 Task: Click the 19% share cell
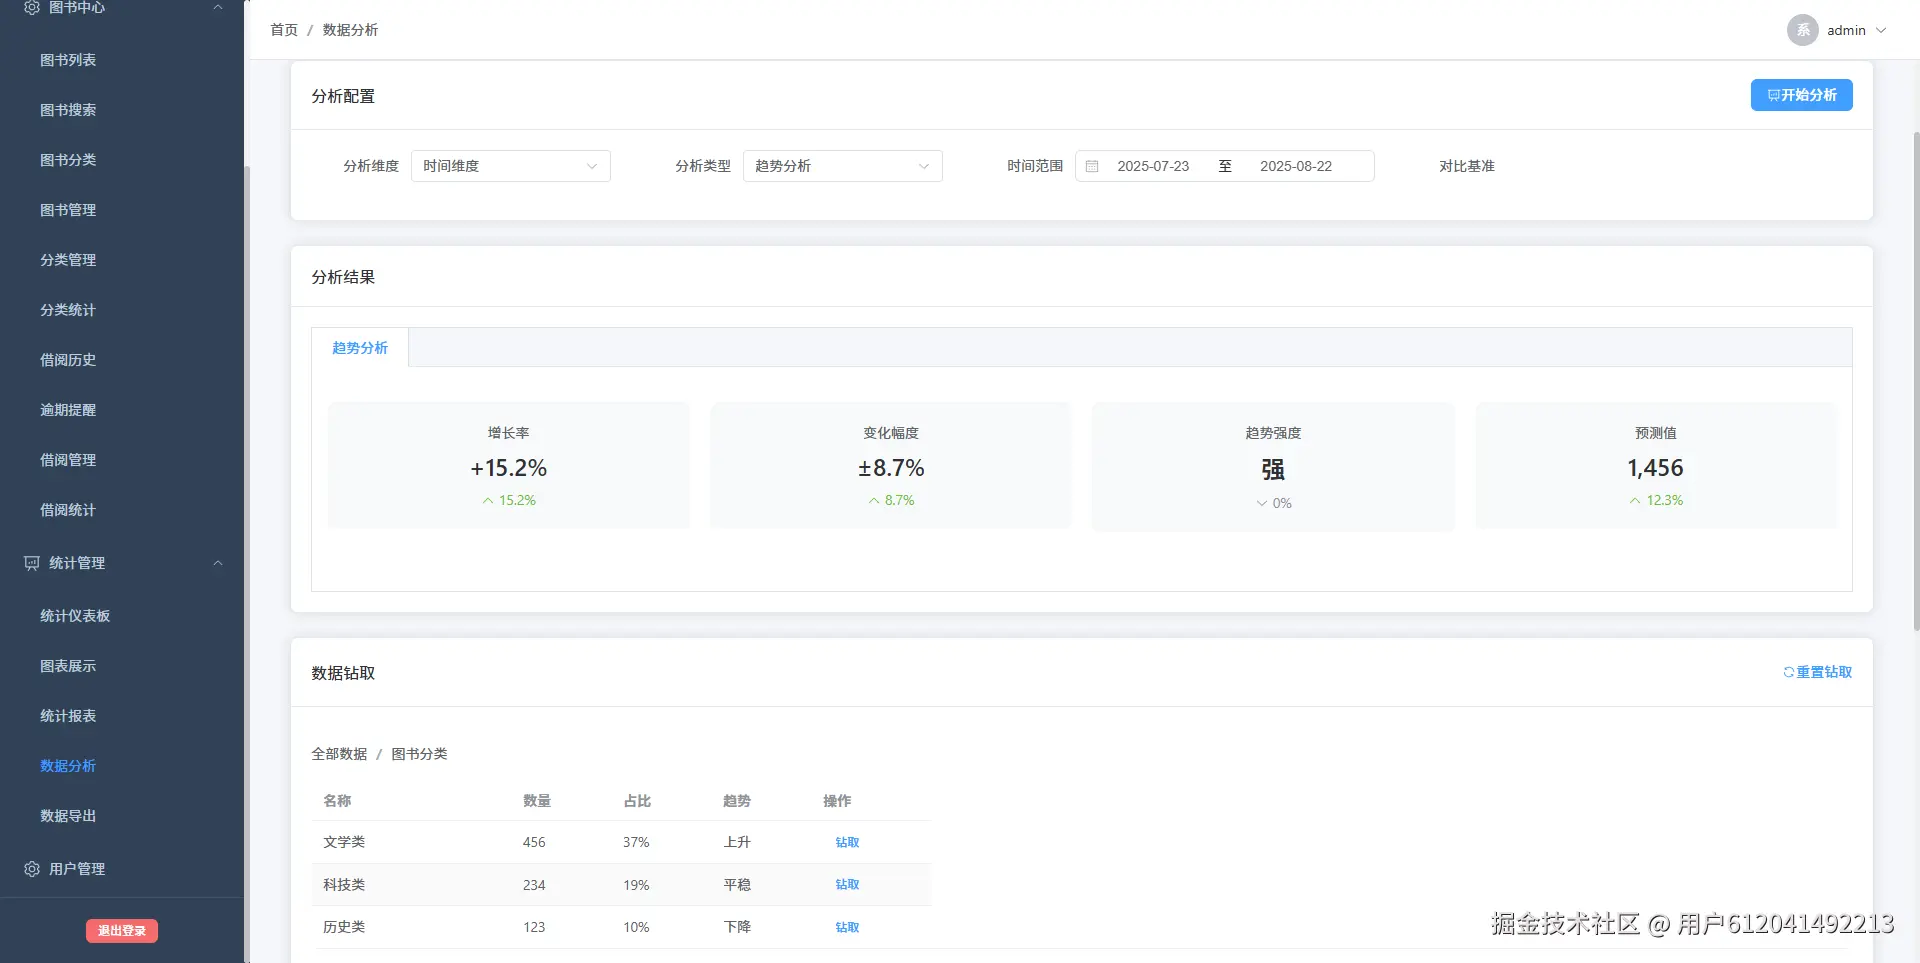pyautogui.click(x=636, y=885)
